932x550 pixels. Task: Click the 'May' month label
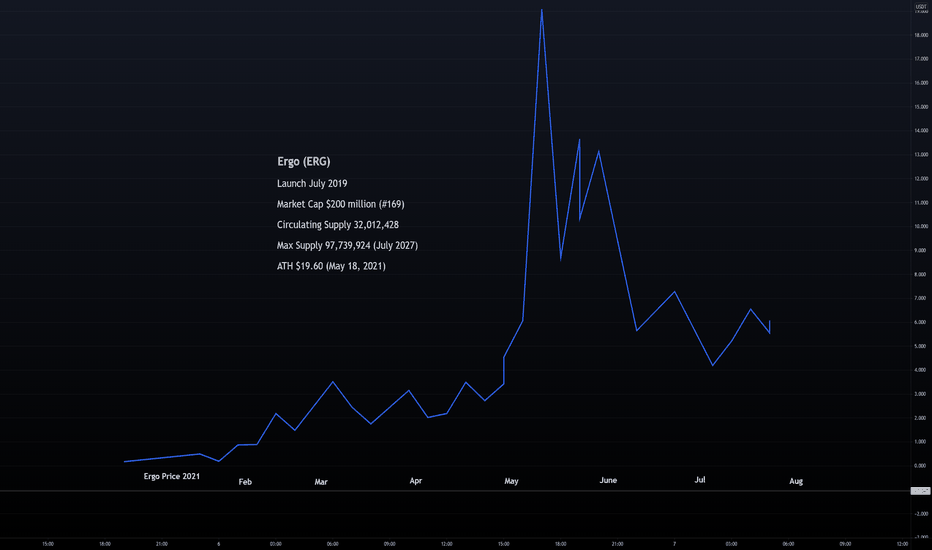coord(511,481)
